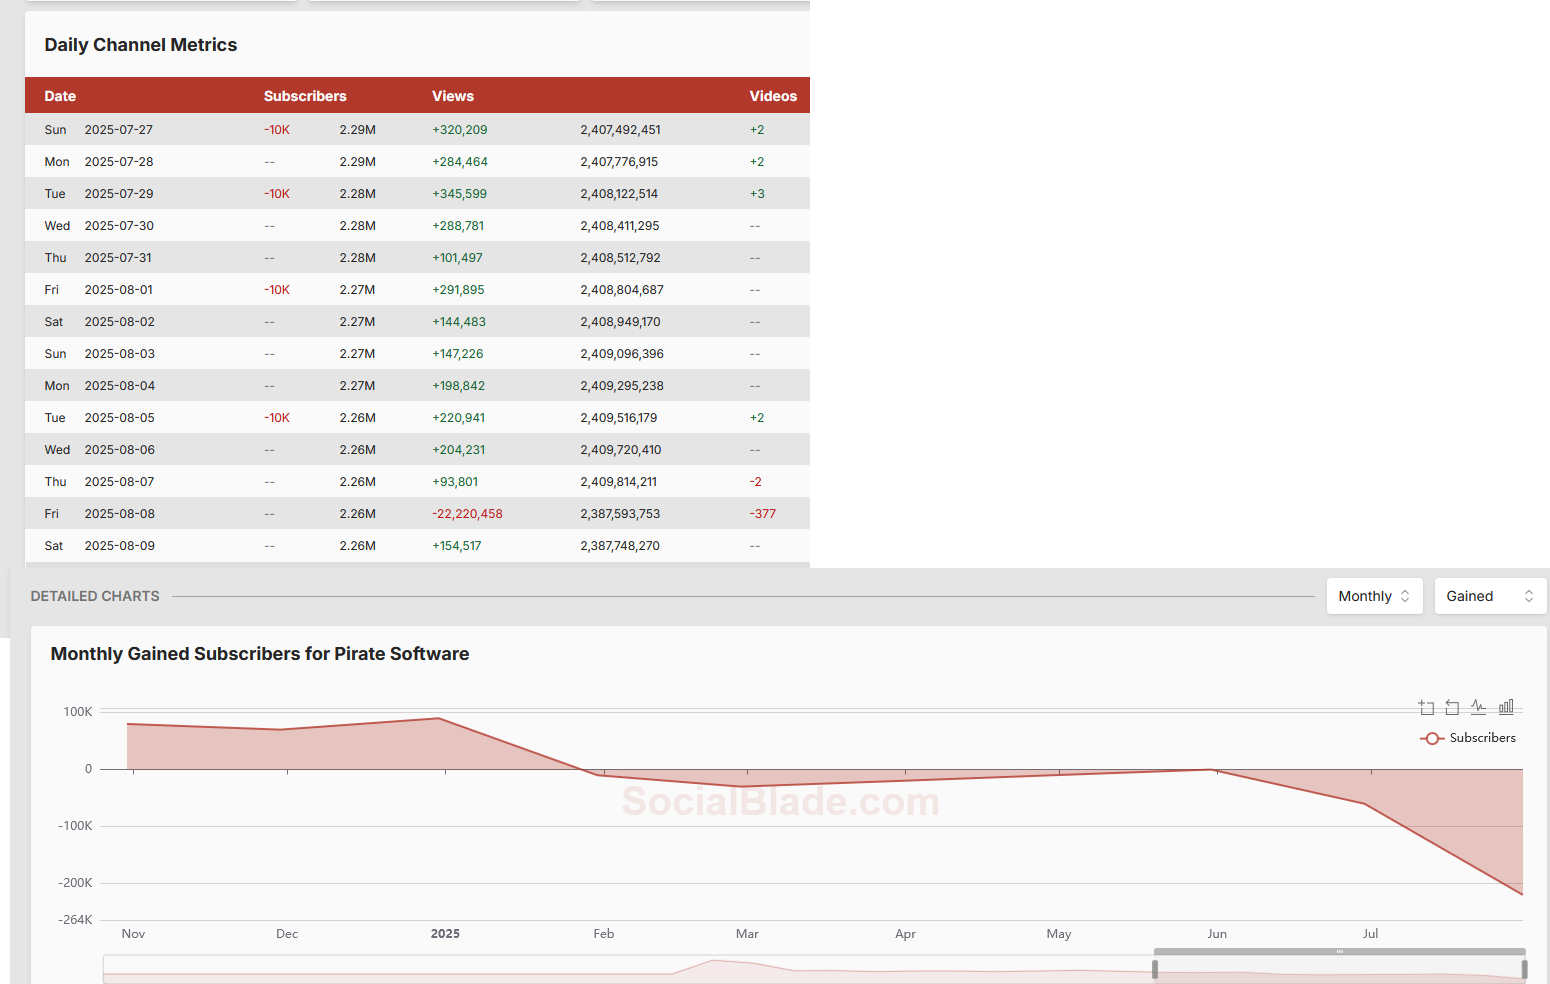Image resolution: width=1550 pixels, height=984 pixels.
Task: Click the Date column header
Action: [x=60, y=96]
